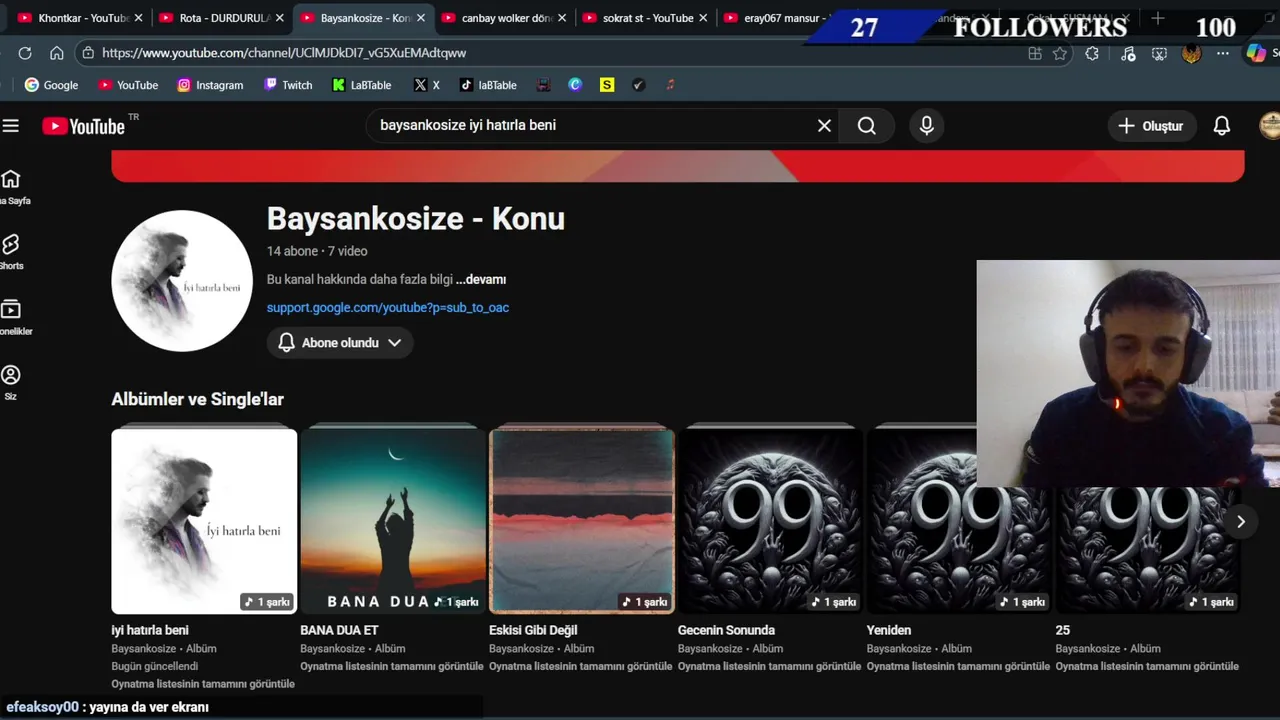This screenshot has width=1280, height=720.
Task: Open the X bookmark
Action: (427, 85)
